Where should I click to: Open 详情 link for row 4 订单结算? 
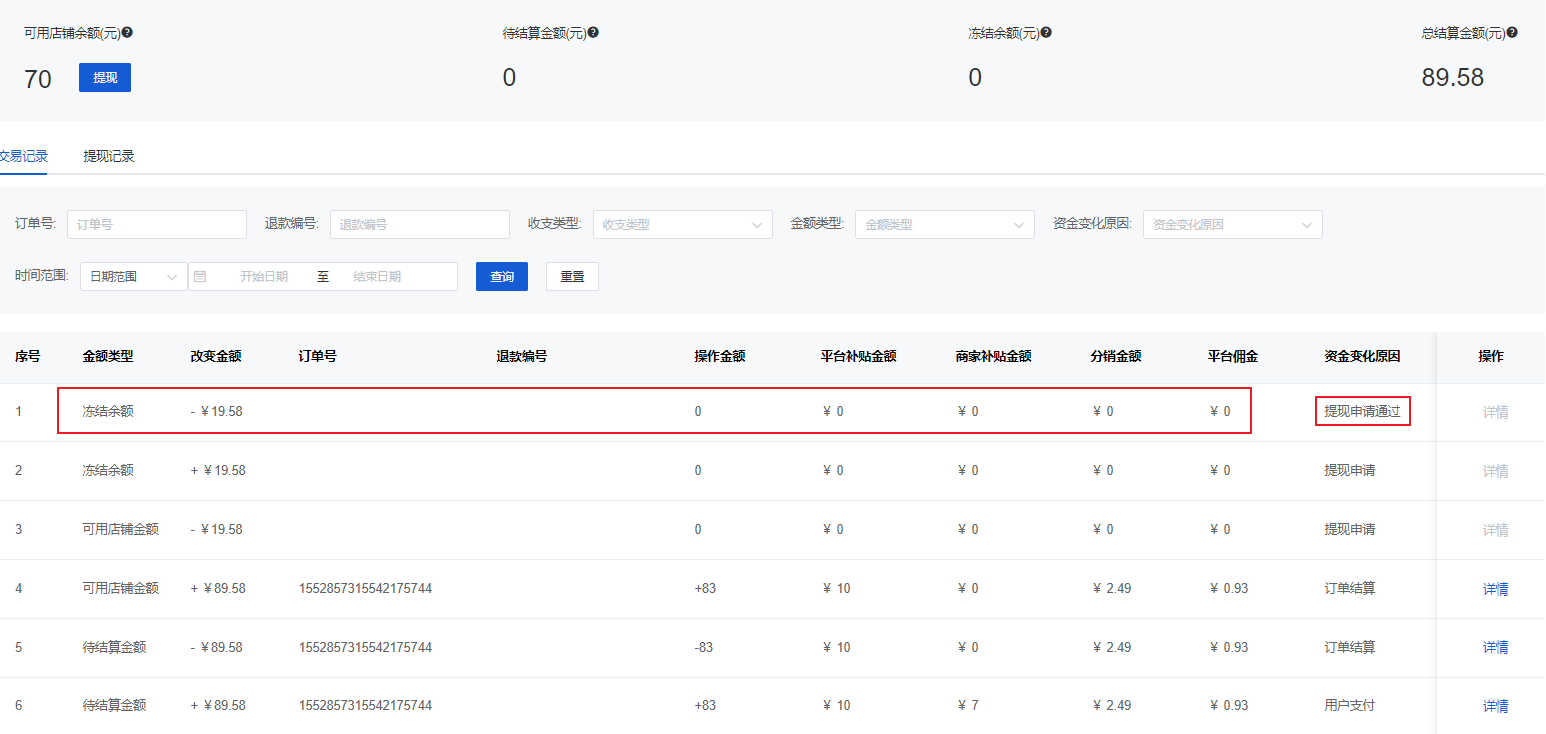click(x=1495, y=589)
